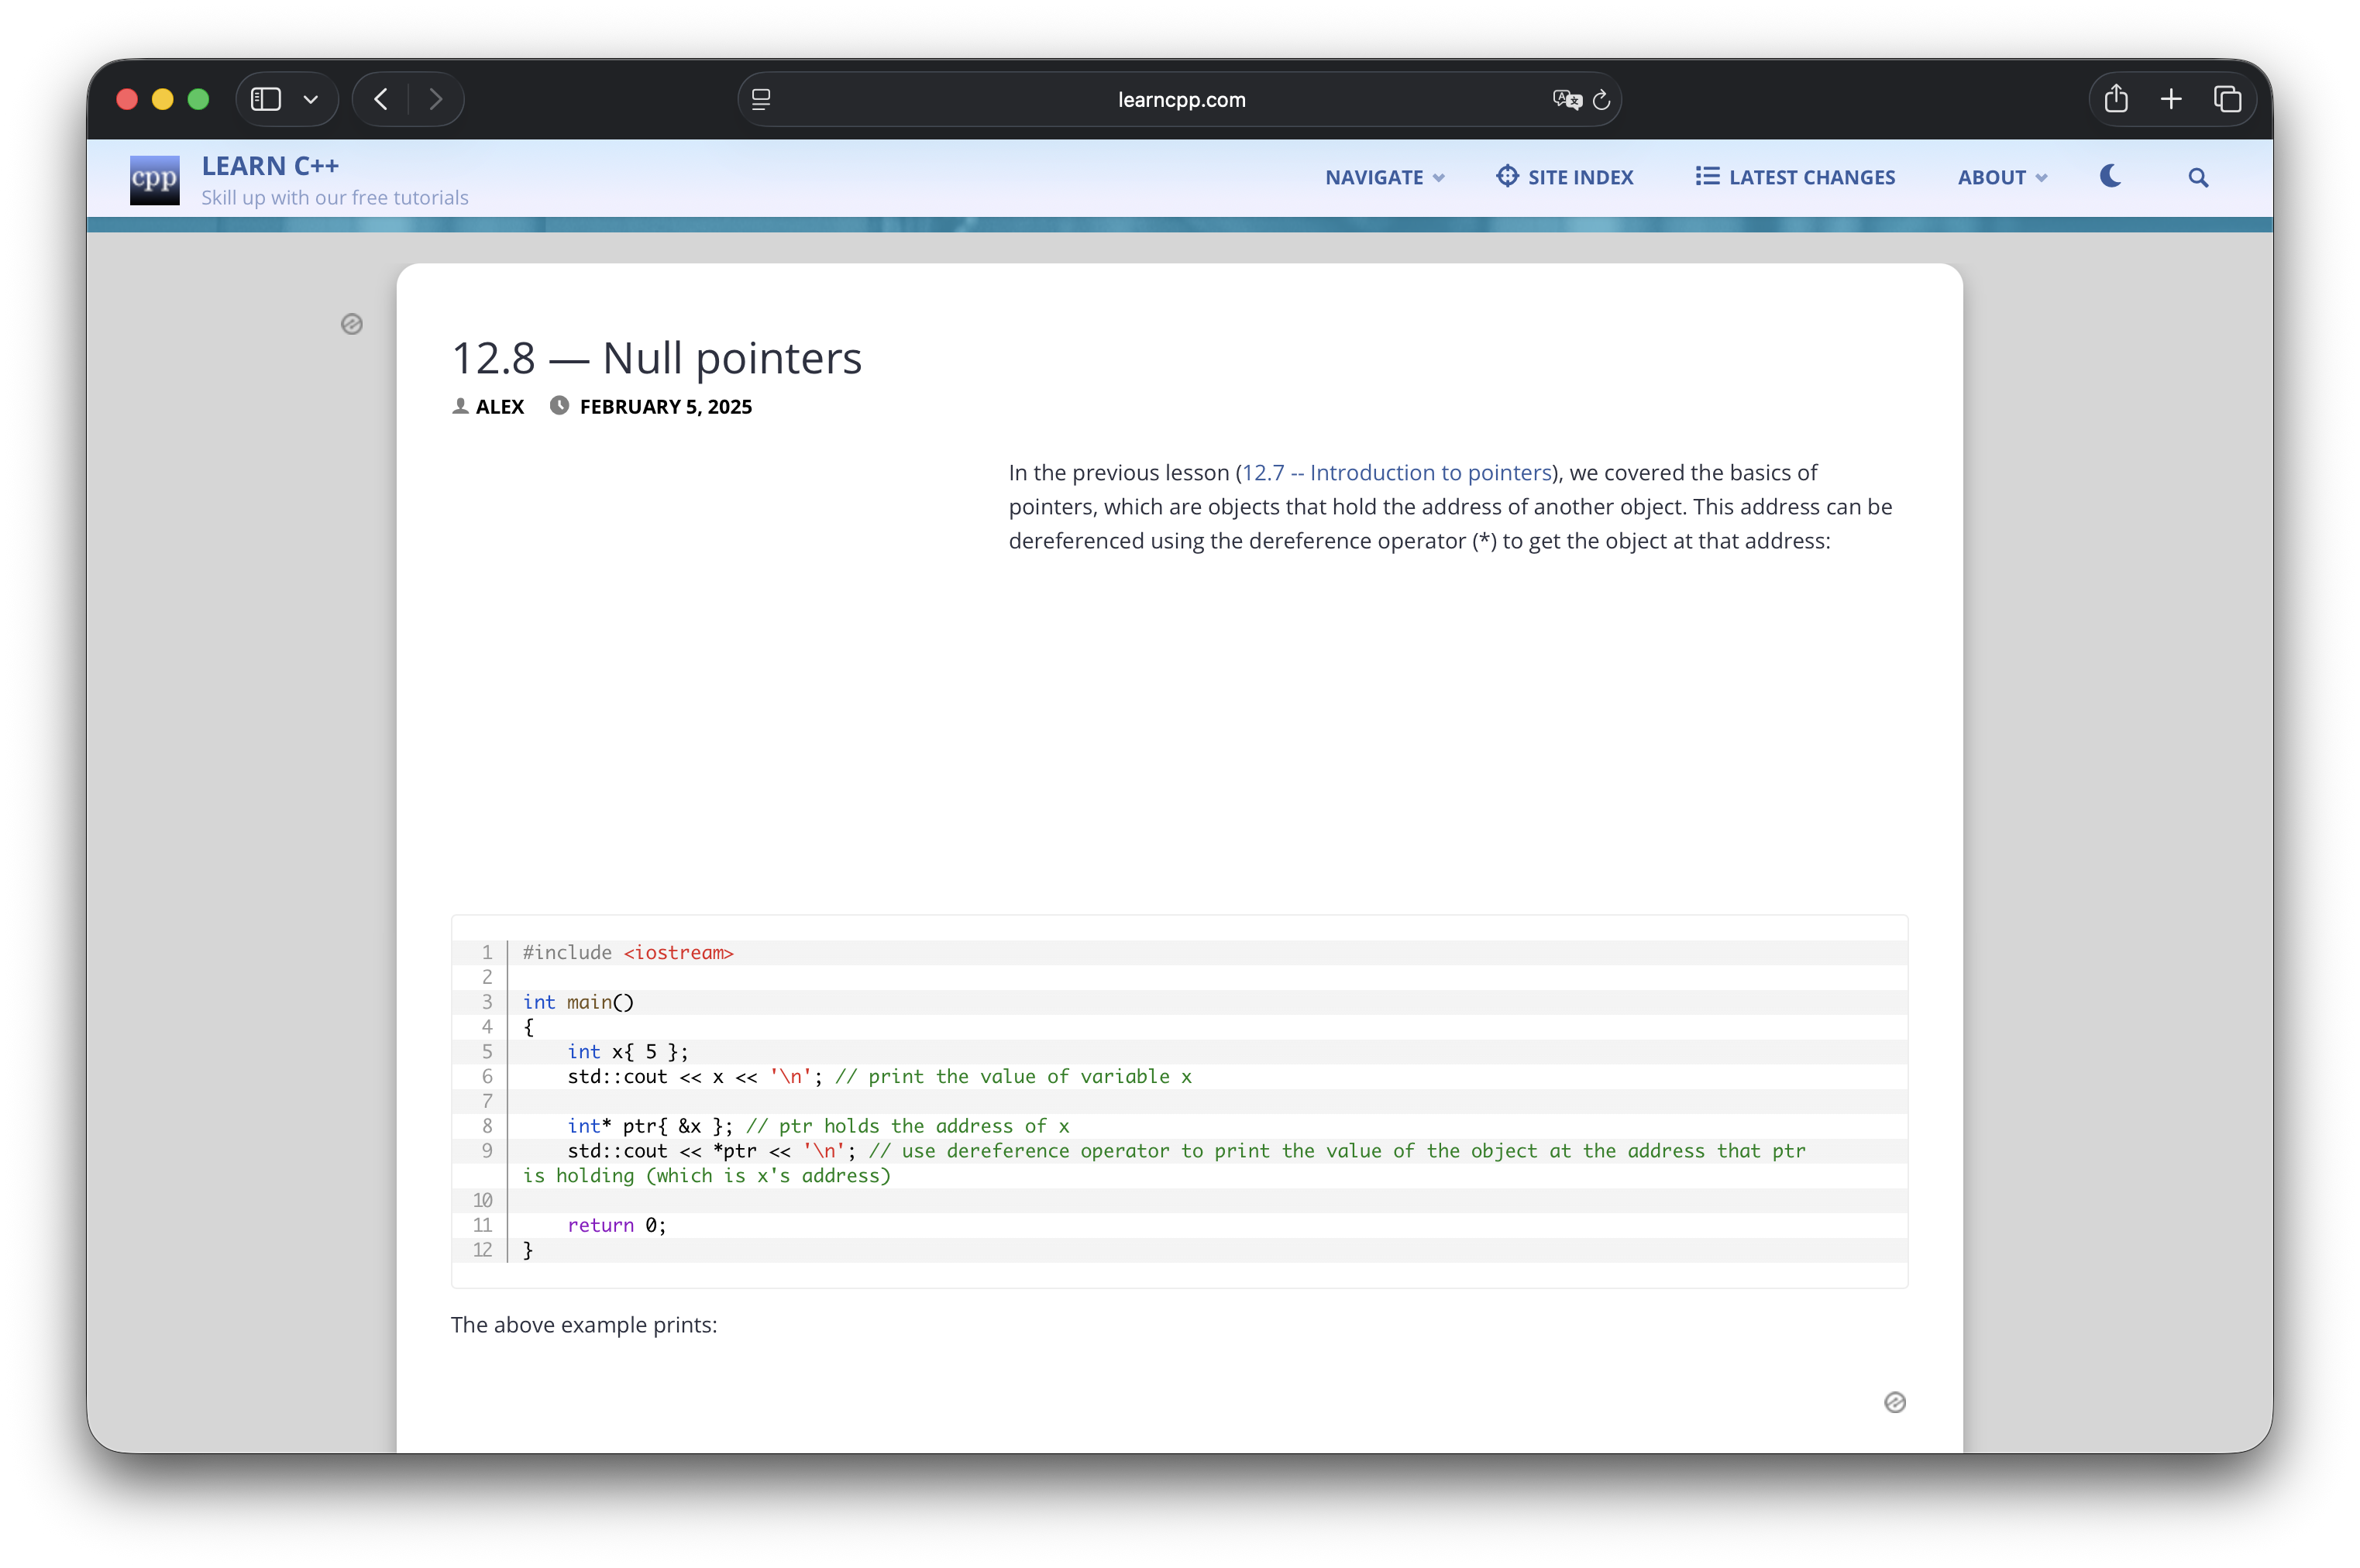Click the ALEX author label
Image resolution: width=2360 pixels, height=1568 pixels.
click(499, 406)
